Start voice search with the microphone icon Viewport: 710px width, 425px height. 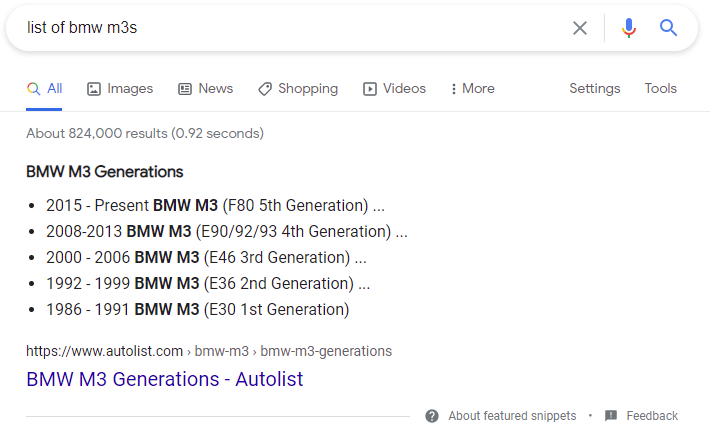tap(628, 28)
